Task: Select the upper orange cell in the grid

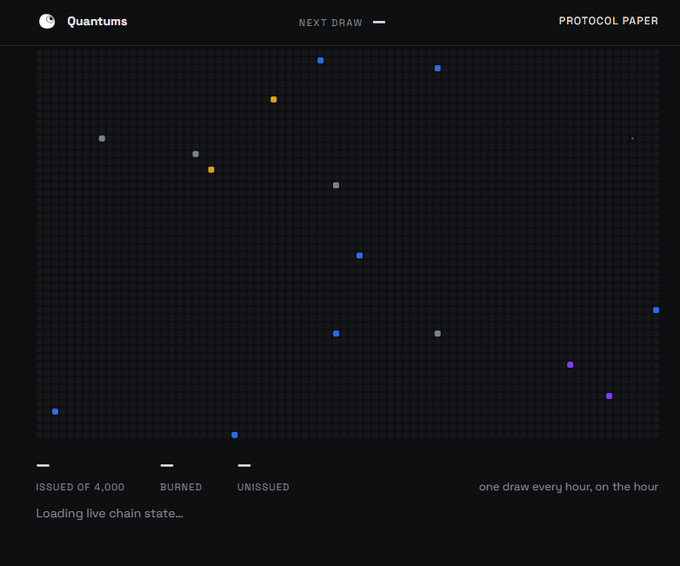Action: (274, 99)
